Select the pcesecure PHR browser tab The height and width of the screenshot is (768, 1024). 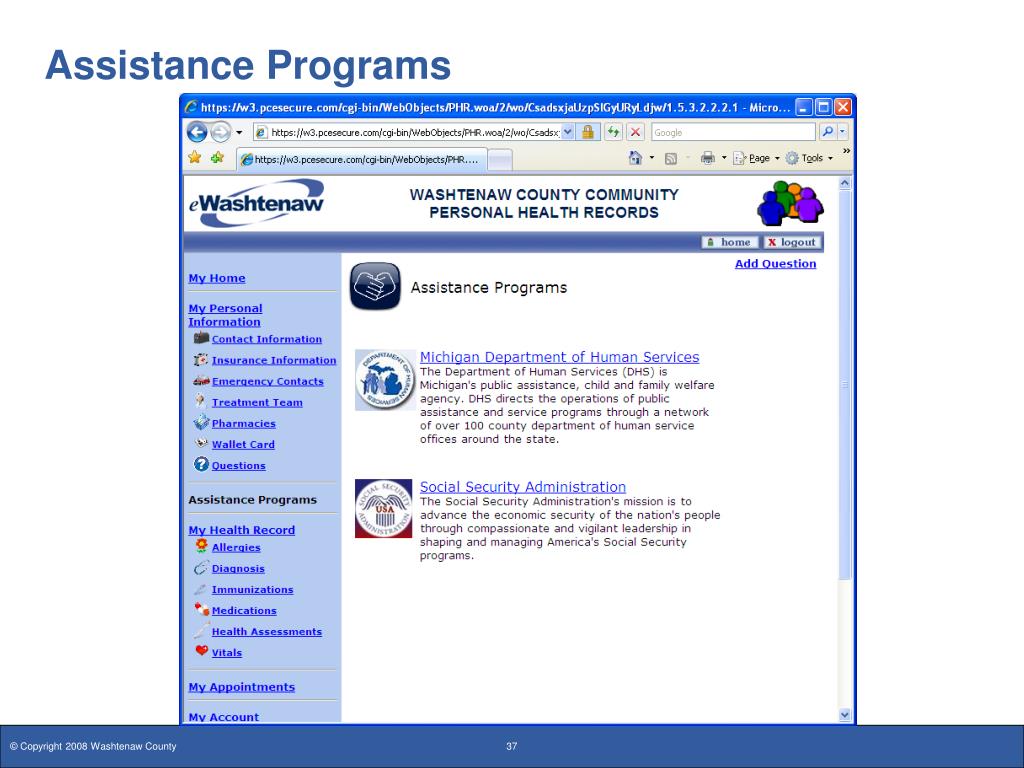tap(361, 159)
